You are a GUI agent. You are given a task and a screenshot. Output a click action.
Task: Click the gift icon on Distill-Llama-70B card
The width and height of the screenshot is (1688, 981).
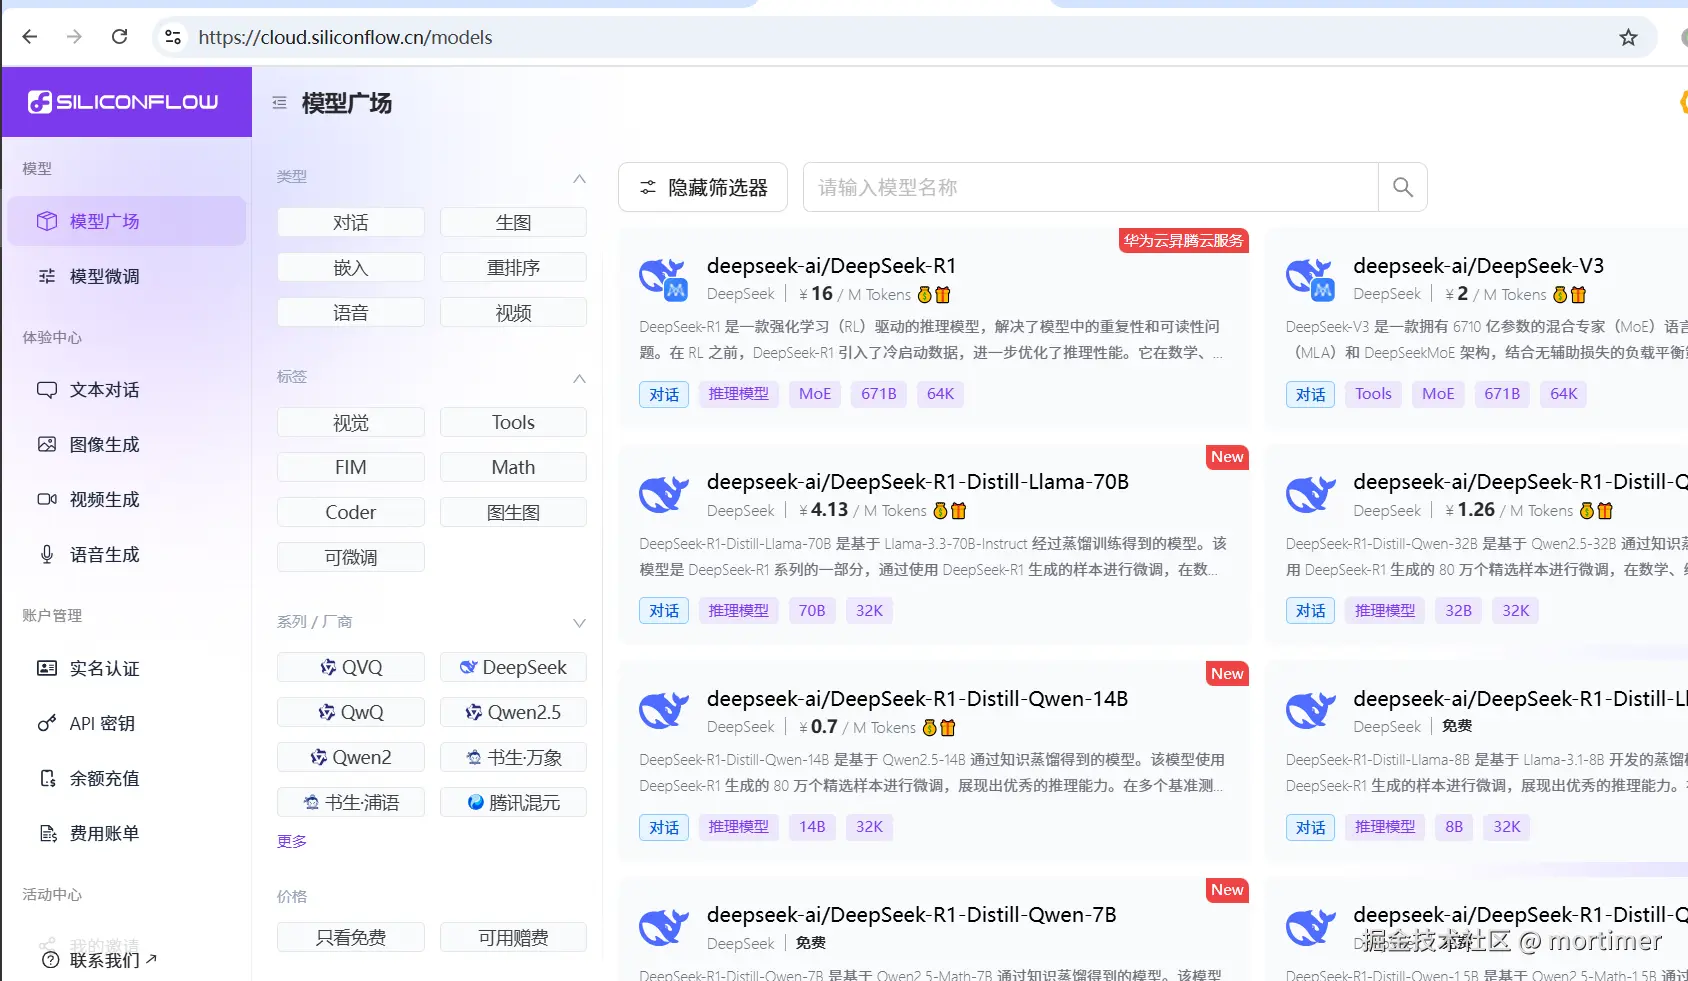(958, 511)
